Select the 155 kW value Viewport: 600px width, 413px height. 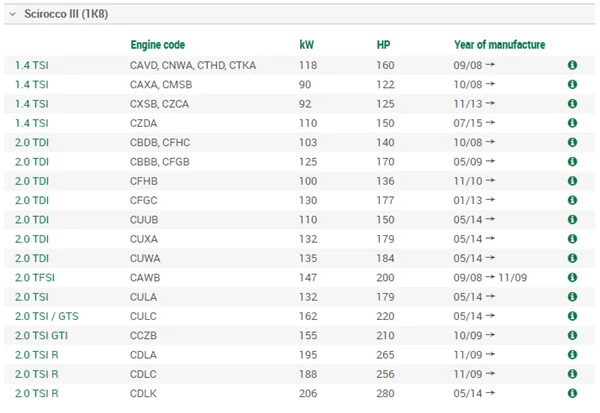pos(308,336)
